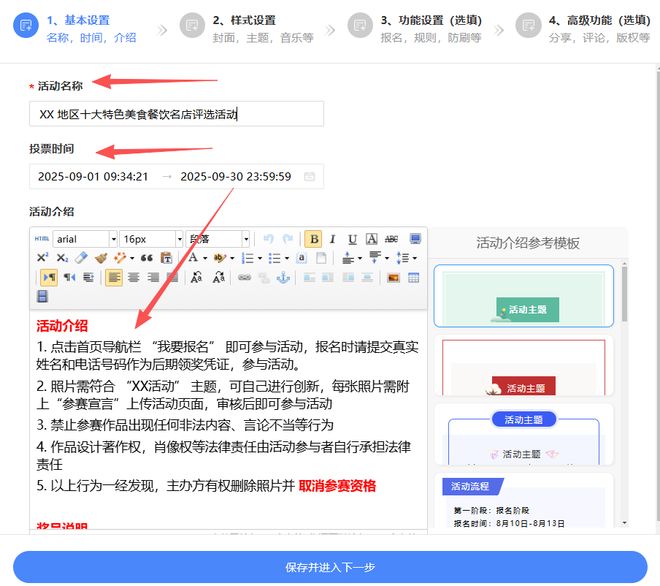
Task: Open the paragraph format dropdown
Action: tap(218, 239)
